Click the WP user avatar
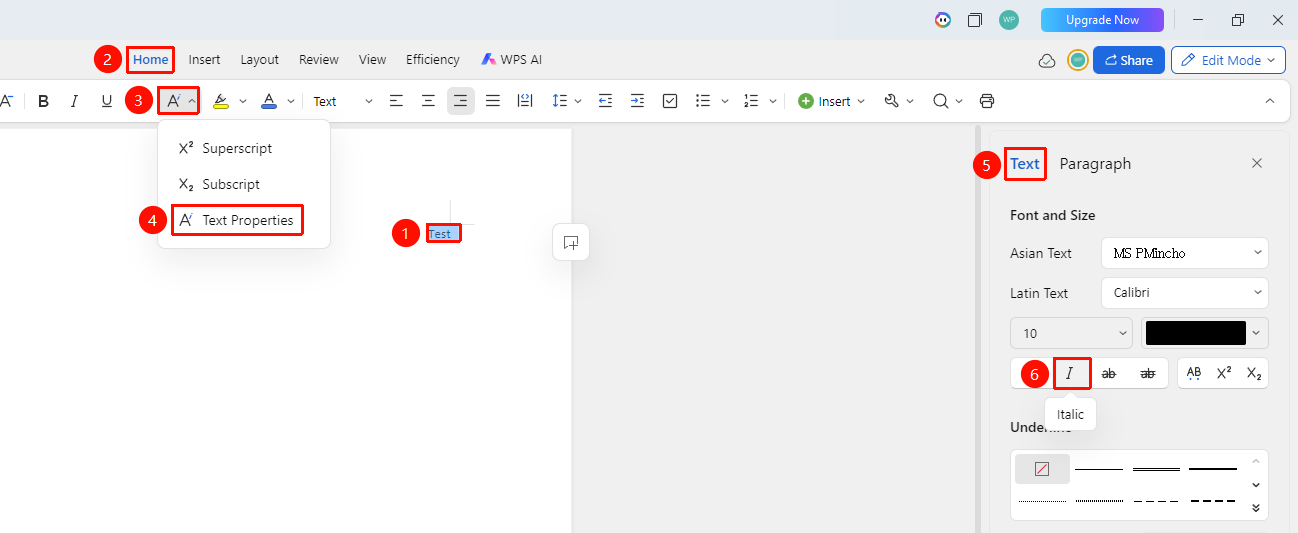 pyautogui.click(x=1009, y=20)
